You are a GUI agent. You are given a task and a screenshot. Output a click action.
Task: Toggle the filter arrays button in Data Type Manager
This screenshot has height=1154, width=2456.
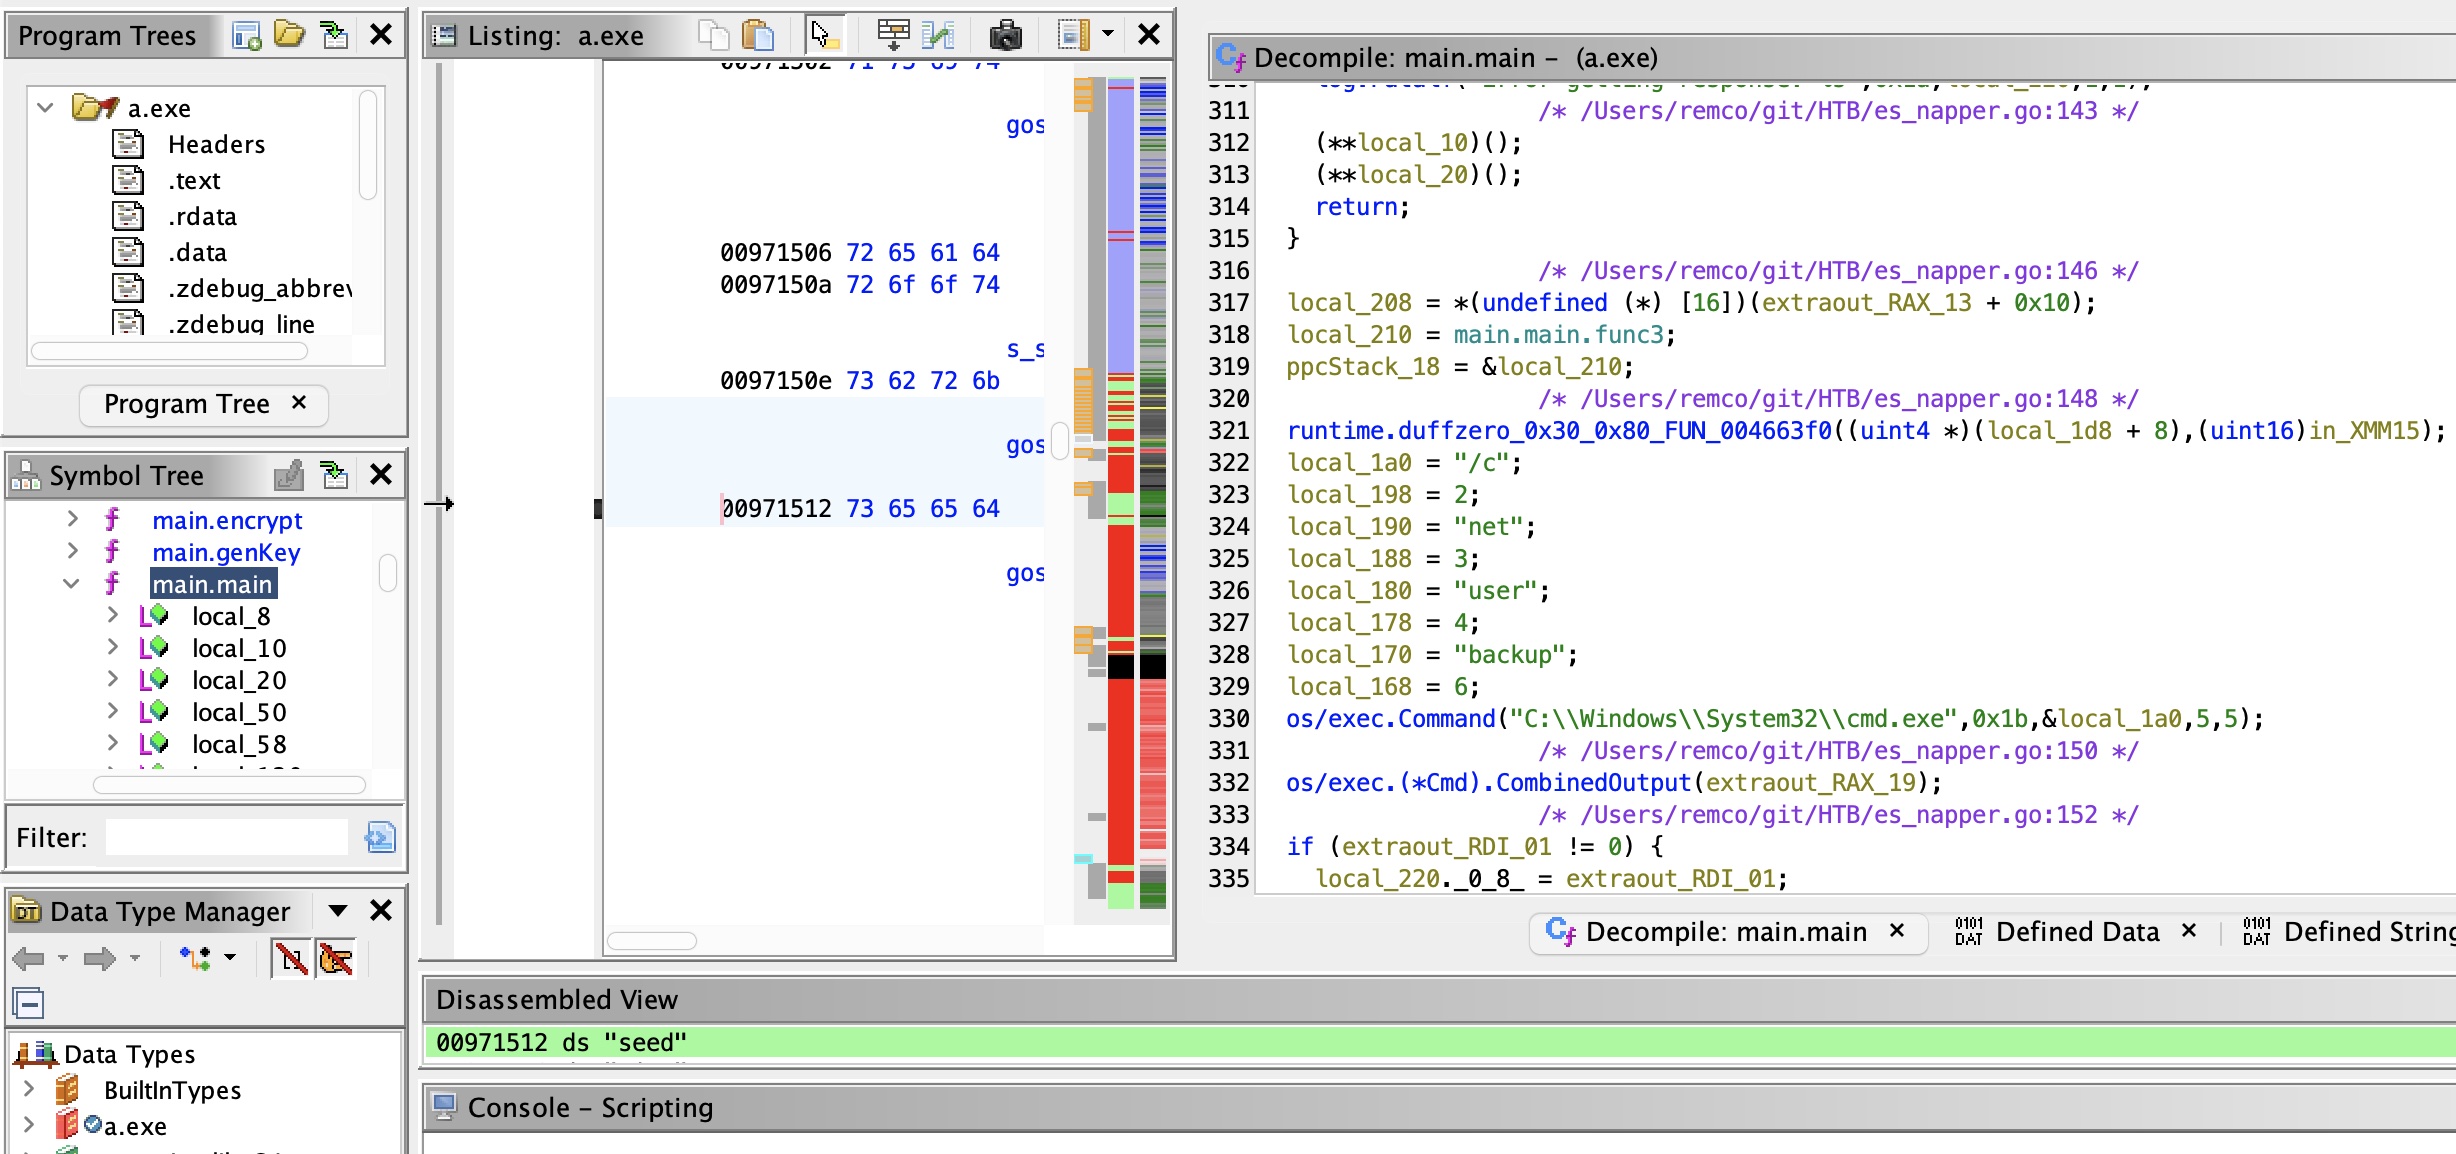point(291,959)
